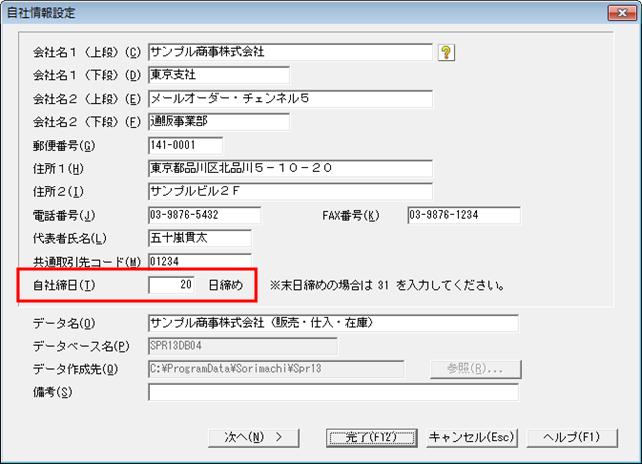Click the 会社名1(上段) input field
Image resolution: width=642 pixels, height=464 pixels.
point(290,52)
